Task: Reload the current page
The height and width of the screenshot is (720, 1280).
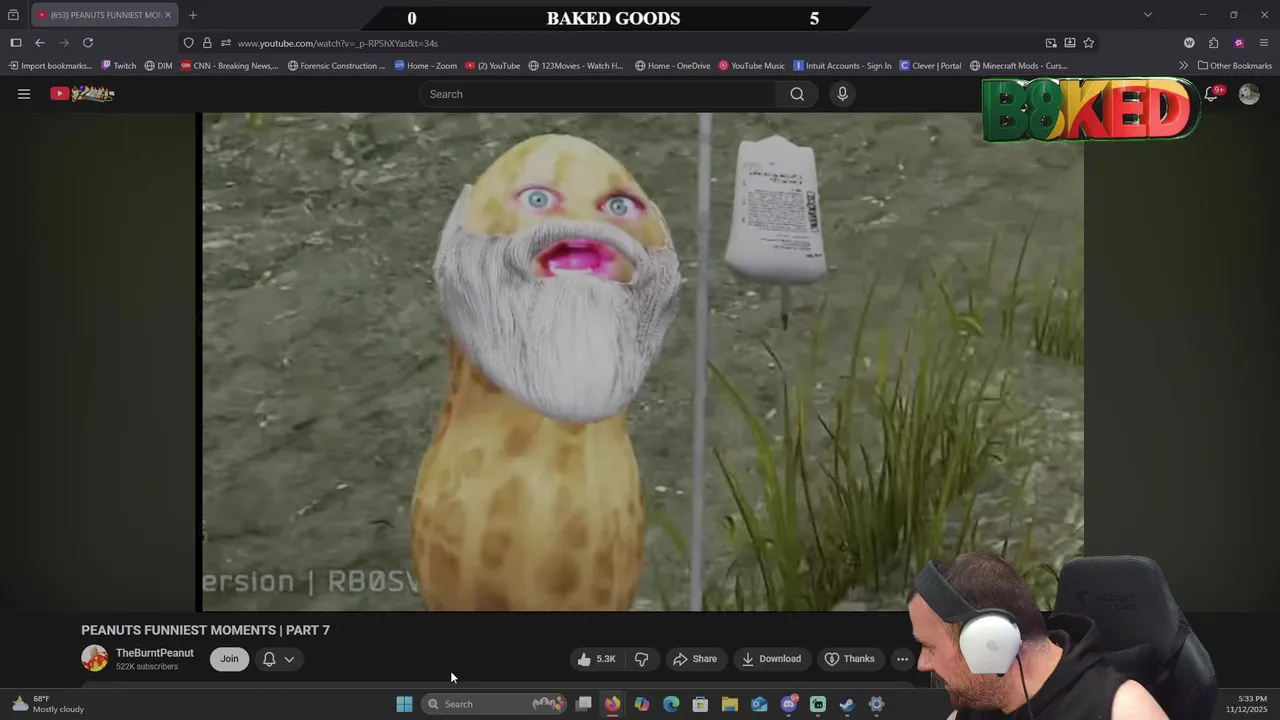Action: [x=88, y=43]
